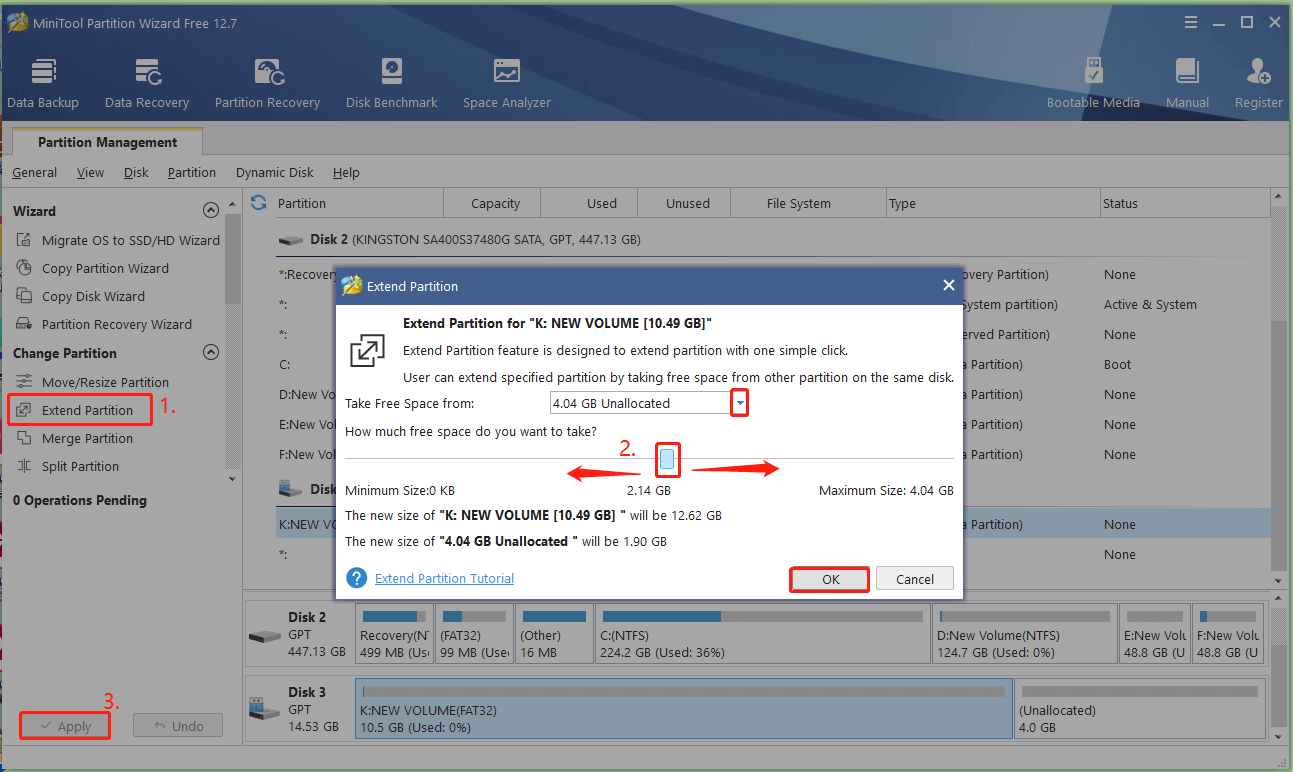The height and width of the screenshot is (772, 1293).
Task: Open the Partition menu
Action: pyautogui.click(x=192, y=172)
